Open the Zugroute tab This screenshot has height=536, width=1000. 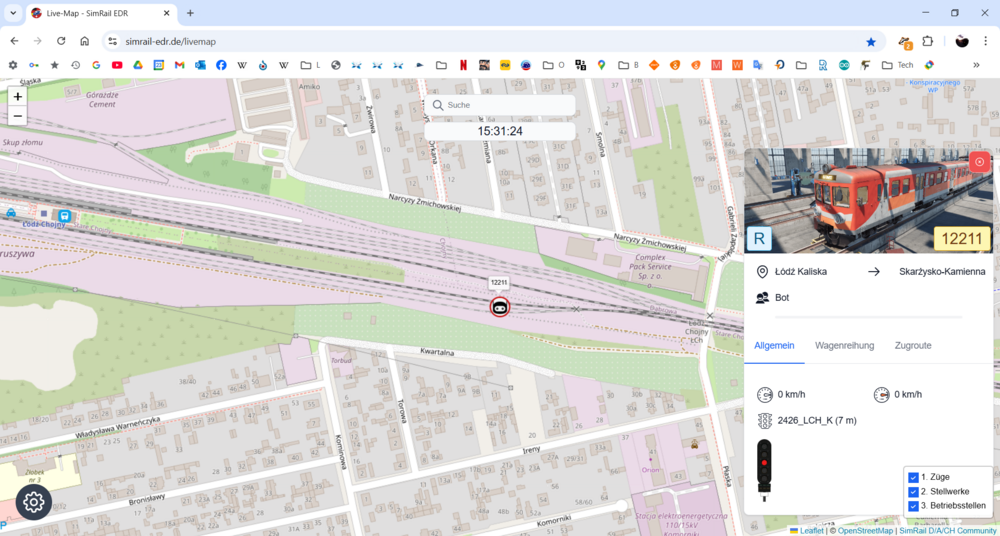[912, 345]
